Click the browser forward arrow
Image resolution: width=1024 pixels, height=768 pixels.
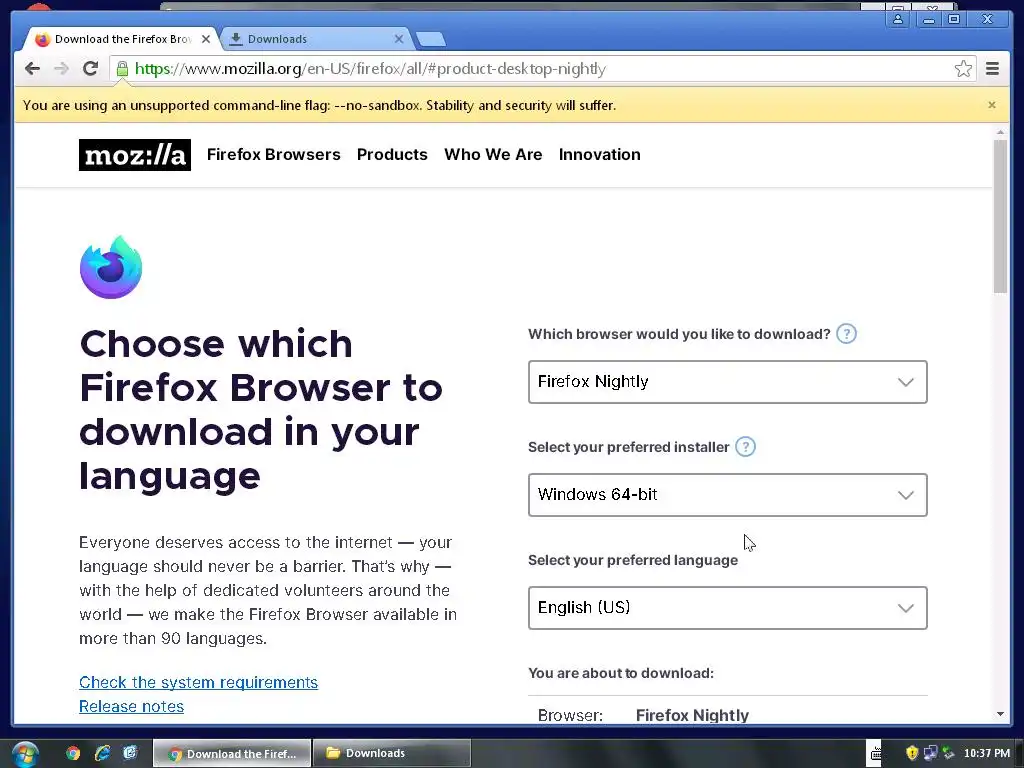point(61,69)
